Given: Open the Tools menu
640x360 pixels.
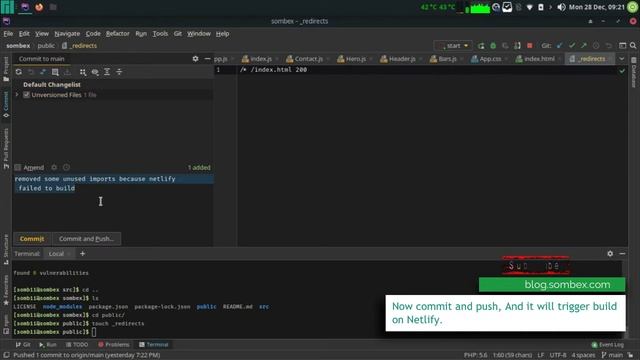Looking at the screenshot, I should click(x=160, y=33).
